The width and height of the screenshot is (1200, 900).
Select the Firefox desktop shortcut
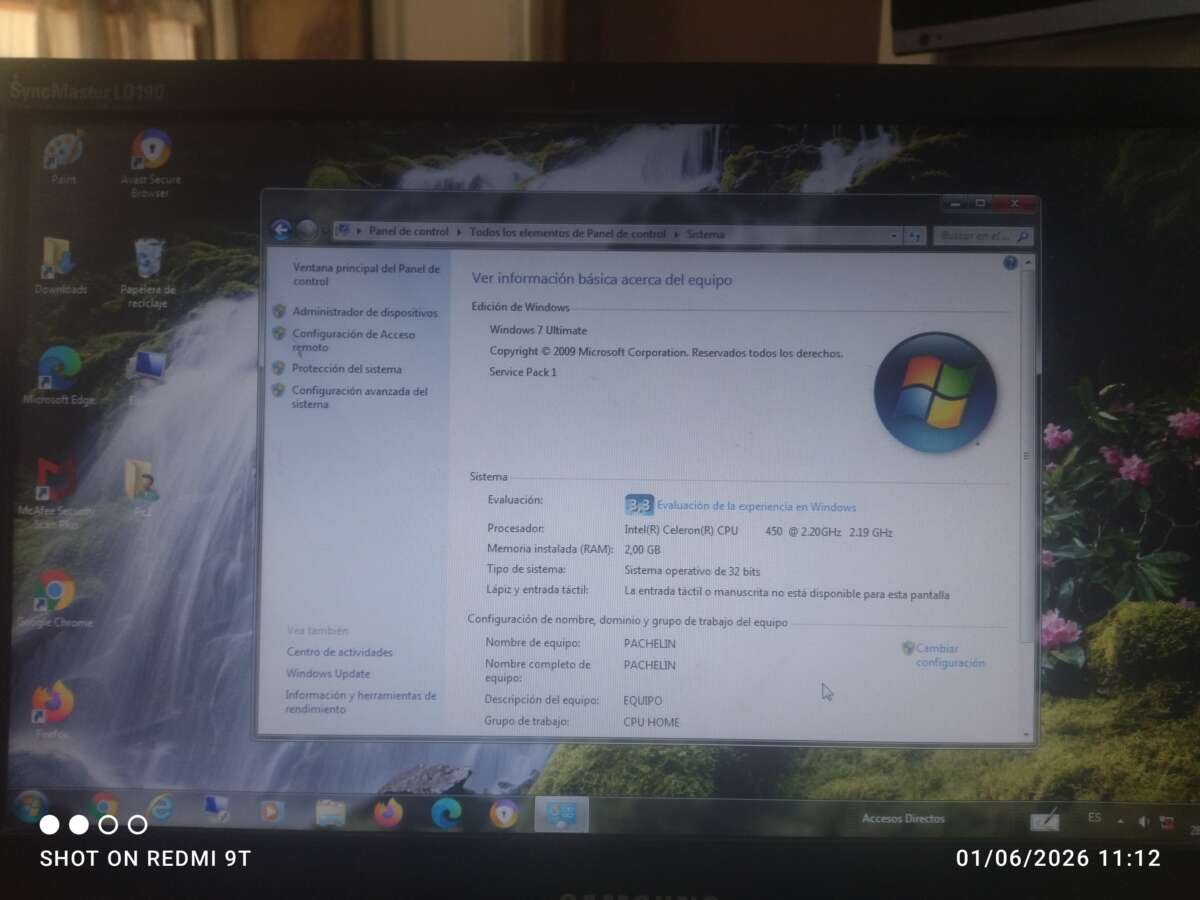(52, 710)
